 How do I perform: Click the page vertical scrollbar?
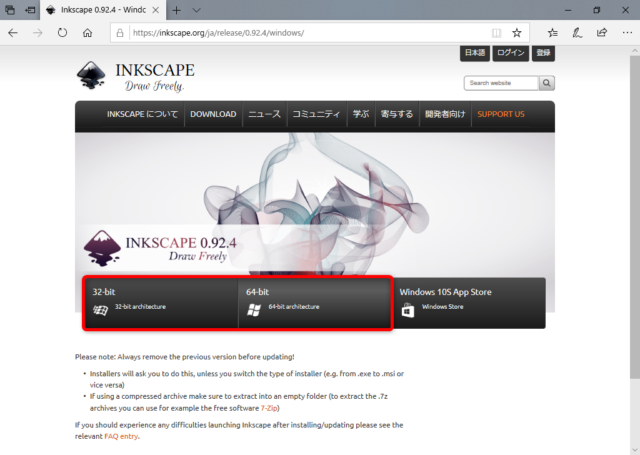click(635, 218)
